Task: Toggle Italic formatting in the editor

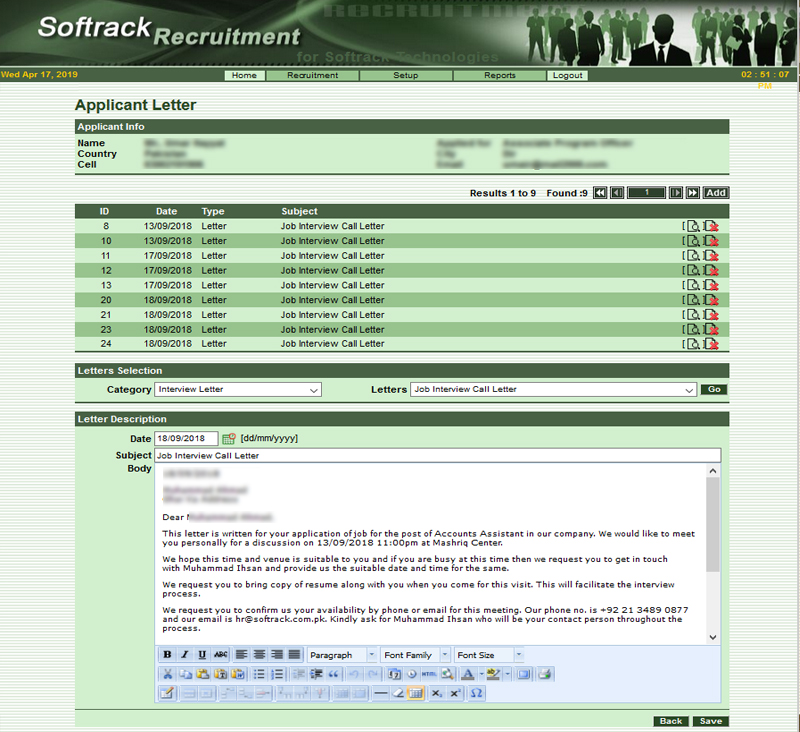Action: [185, 655]
